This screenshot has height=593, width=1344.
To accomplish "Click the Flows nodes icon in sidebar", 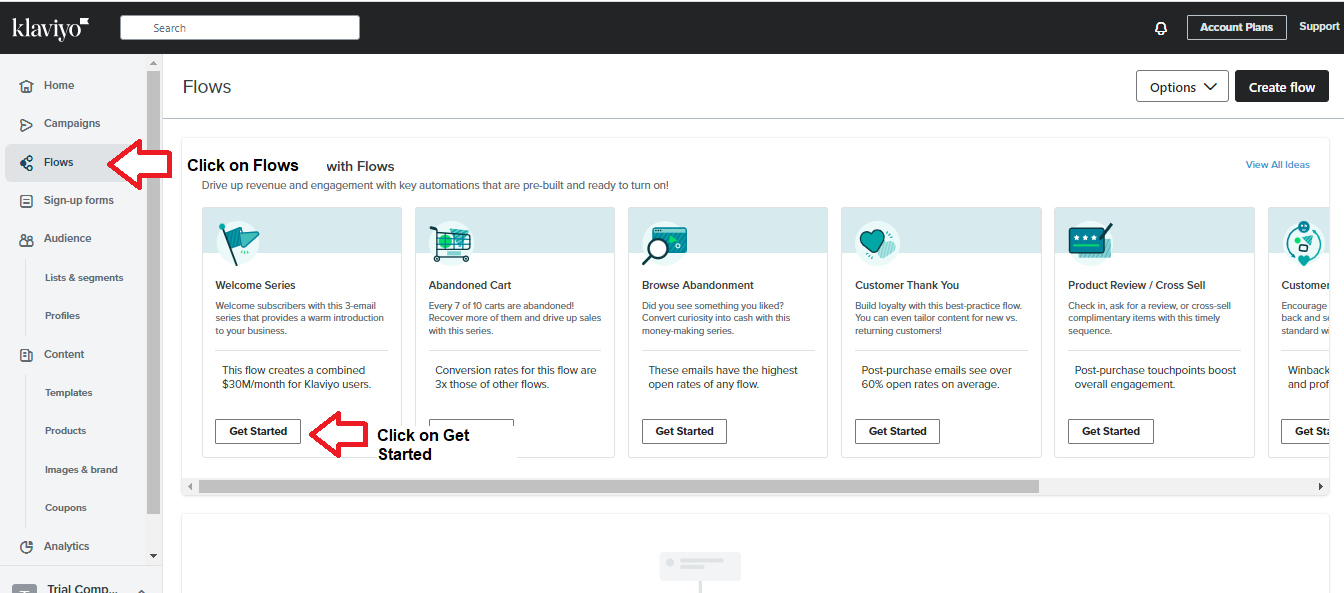I will tap(27, 163).
